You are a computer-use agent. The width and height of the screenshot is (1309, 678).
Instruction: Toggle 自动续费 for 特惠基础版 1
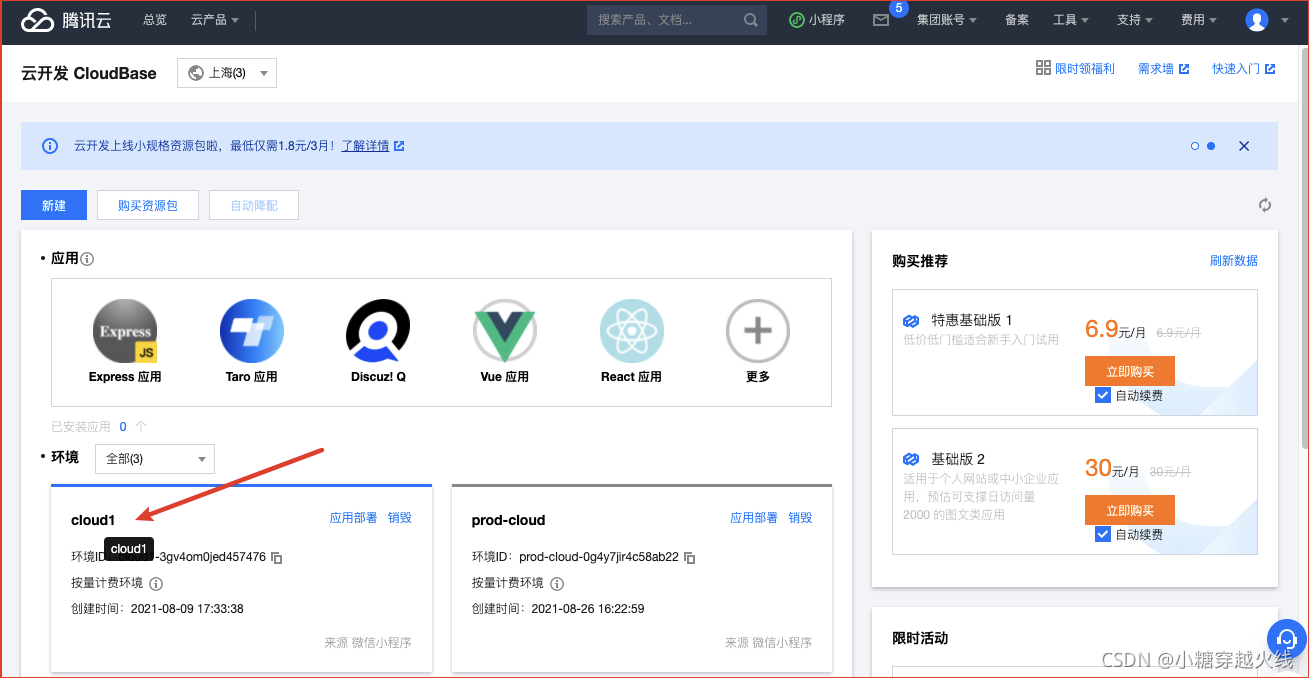tap(1103, 395)
